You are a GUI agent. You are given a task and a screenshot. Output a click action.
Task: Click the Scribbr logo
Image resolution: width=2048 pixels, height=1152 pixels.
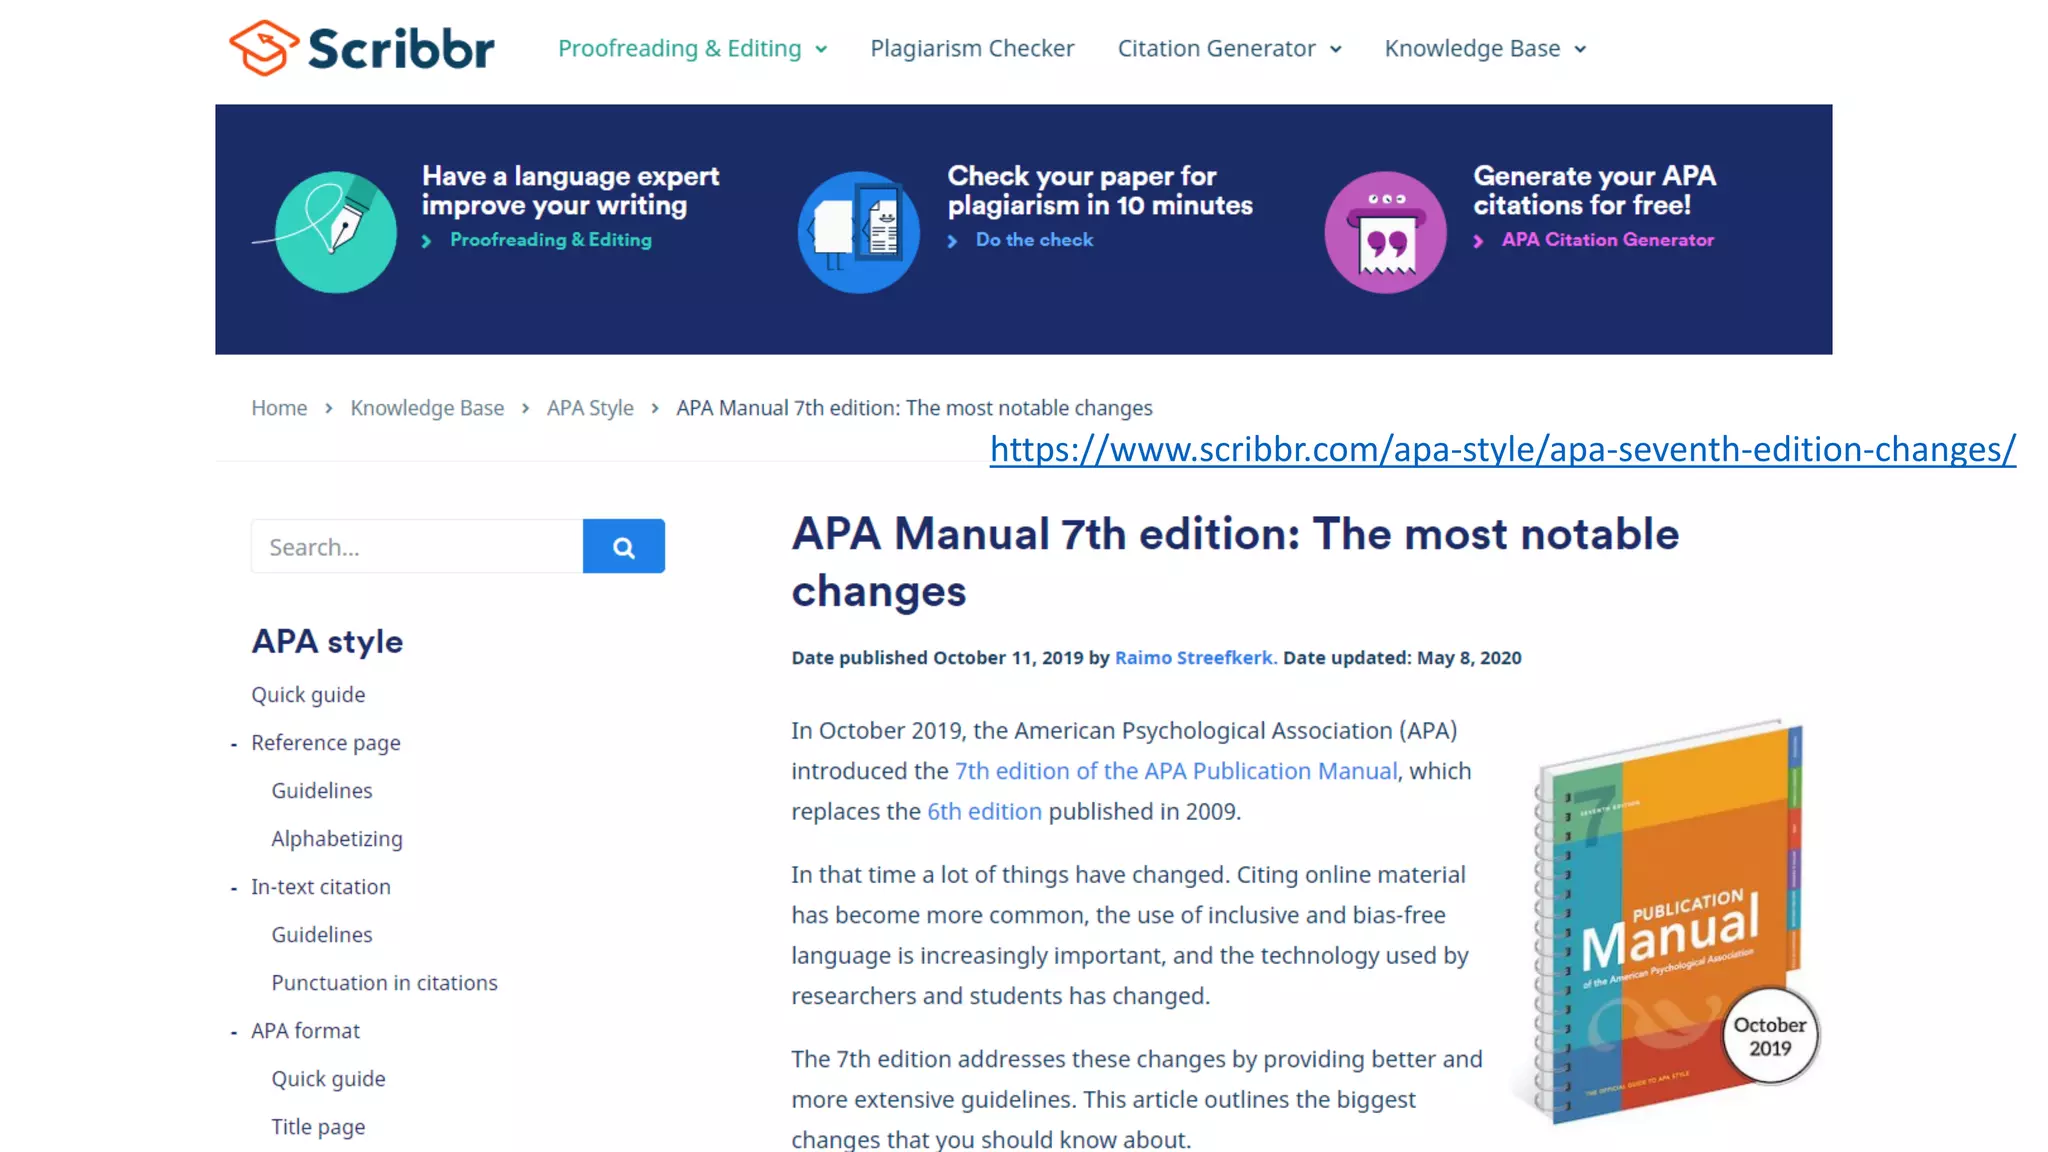pos(362,48)
